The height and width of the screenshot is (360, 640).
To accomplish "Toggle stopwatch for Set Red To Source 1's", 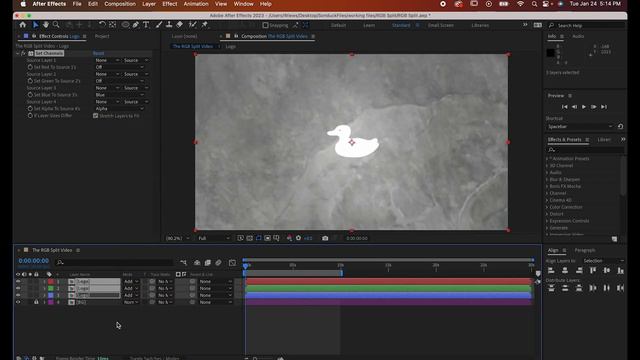I will pyautogui.click(x=30, y=67).
